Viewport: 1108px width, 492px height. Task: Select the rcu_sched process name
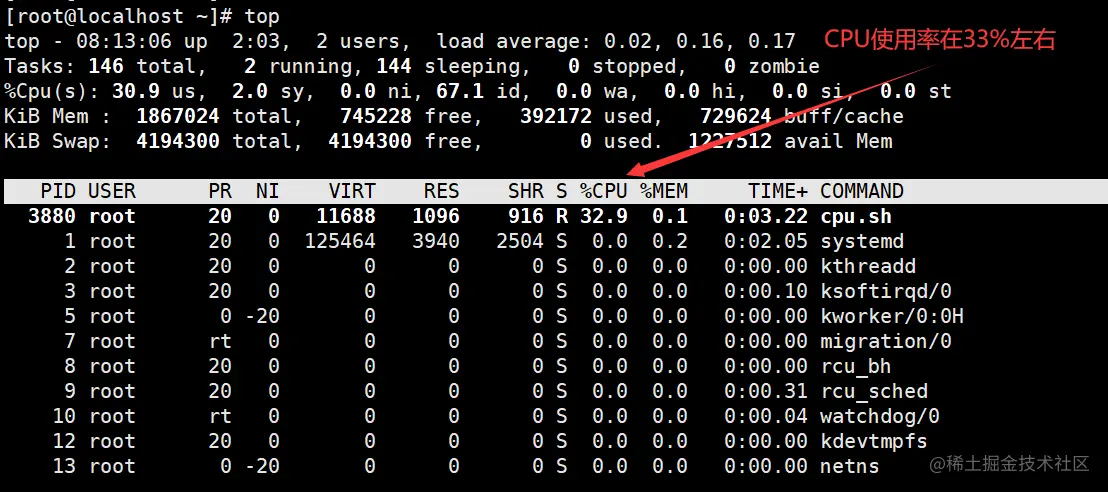coord(874,391)
